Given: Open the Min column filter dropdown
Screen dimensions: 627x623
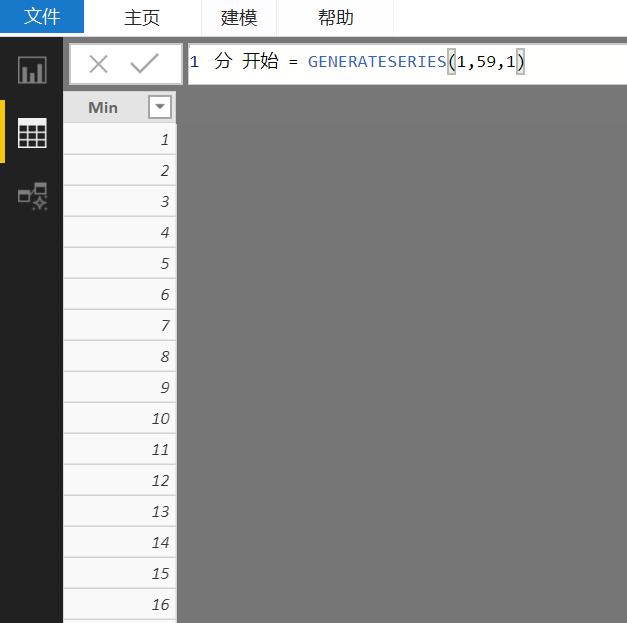Looking at the screenshot, I should [160, 107].
